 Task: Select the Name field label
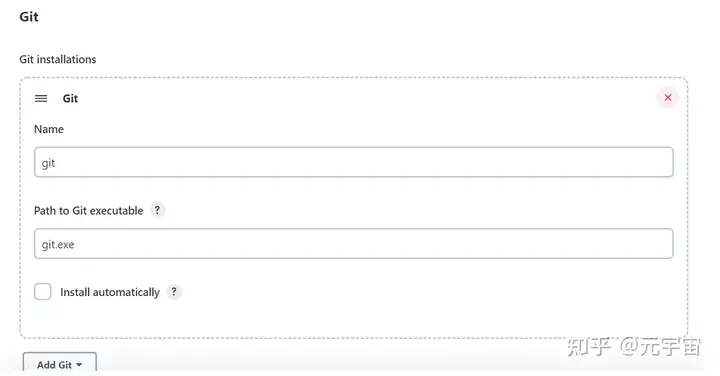click(49, 129)
